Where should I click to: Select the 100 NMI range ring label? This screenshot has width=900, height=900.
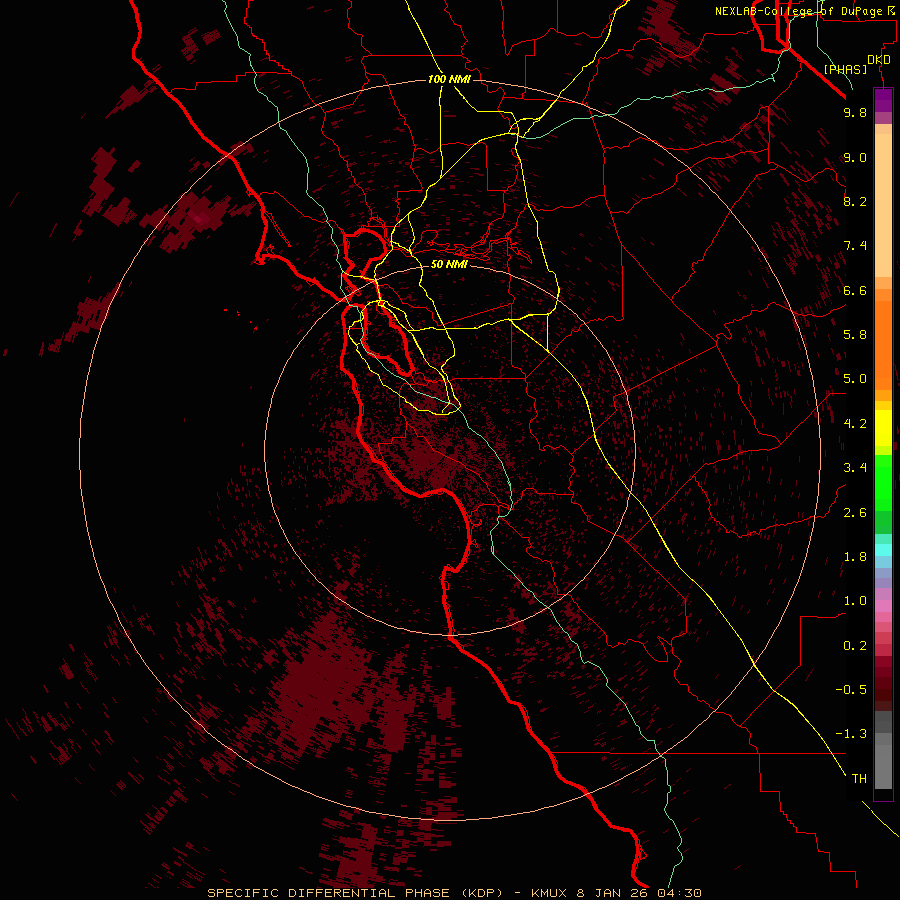(449, 79)
